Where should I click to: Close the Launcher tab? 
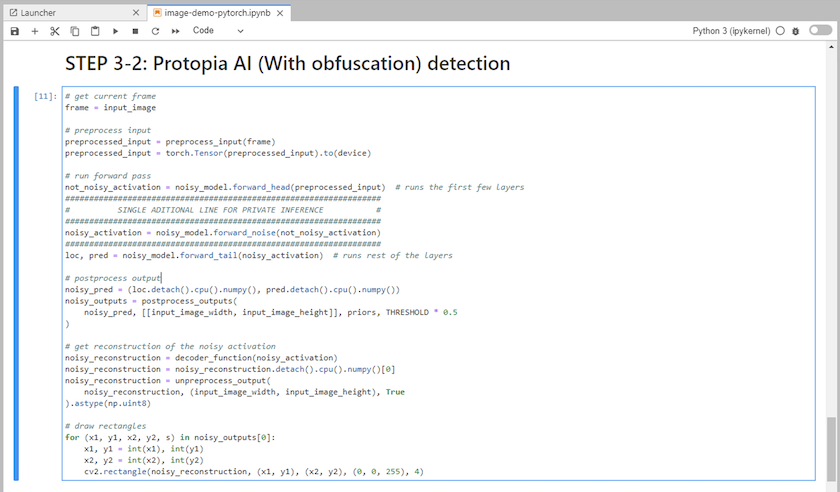(x=136, y=12)
